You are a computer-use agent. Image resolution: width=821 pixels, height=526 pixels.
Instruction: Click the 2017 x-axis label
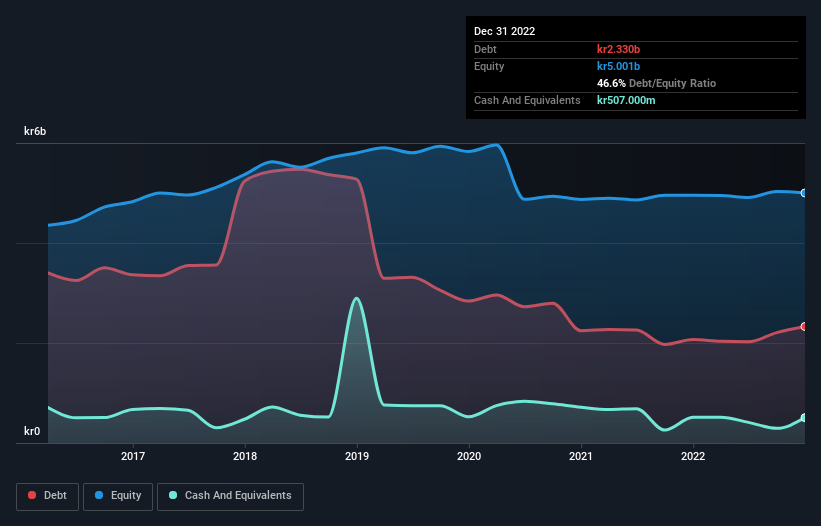click(133, 456)
